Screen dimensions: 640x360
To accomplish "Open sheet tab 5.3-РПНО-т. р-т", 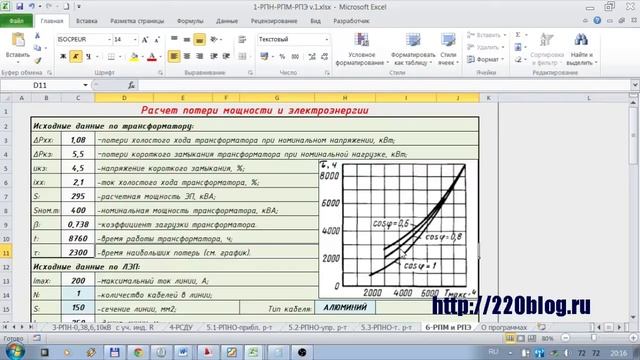I will (387, 327).
